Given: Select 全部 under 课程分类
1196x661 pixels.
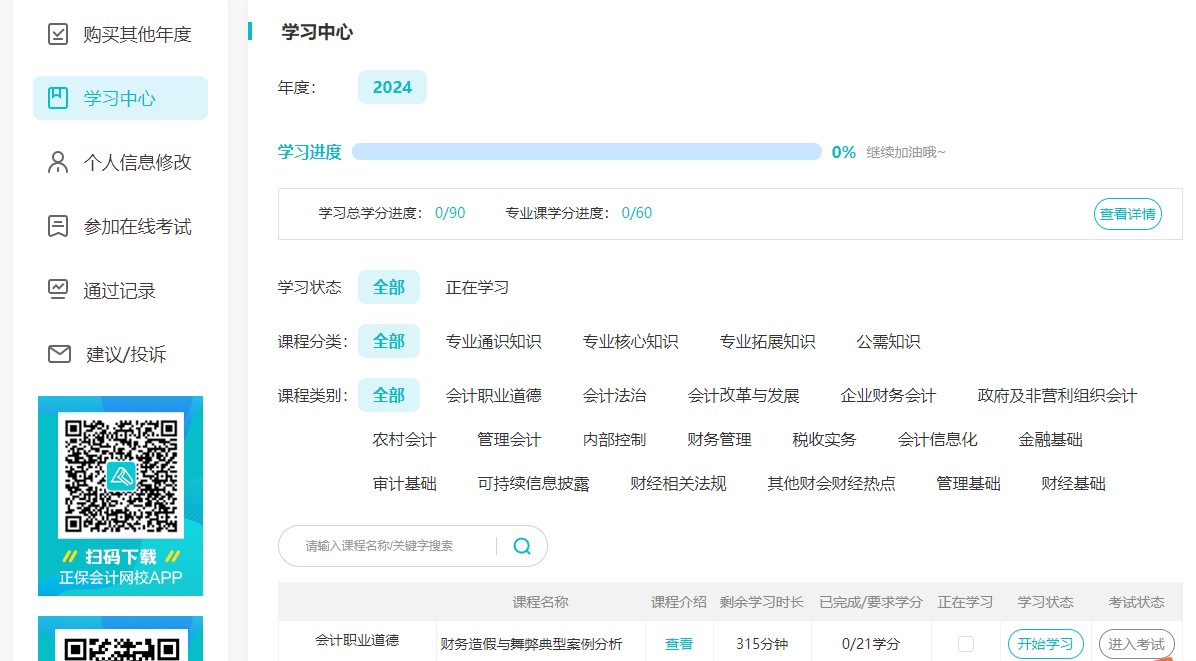Looking at the screenshot, I should tap(389, 341).
